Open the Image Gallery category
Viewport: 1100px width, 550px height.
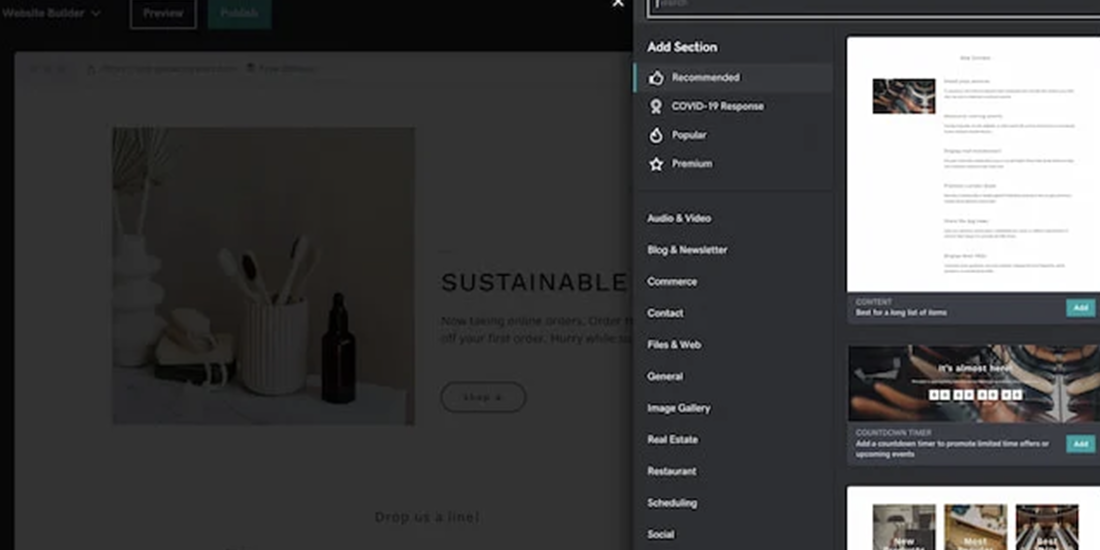[679, 408]
